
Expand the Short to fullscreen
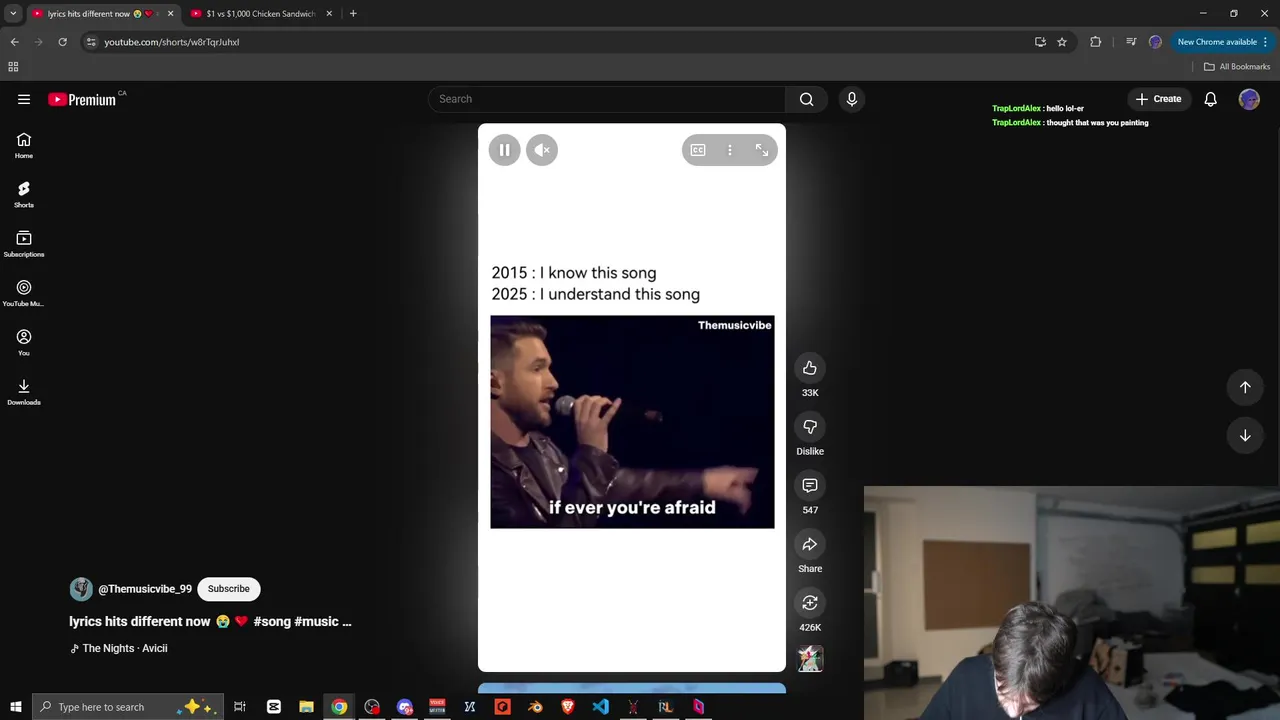(762, 150)
